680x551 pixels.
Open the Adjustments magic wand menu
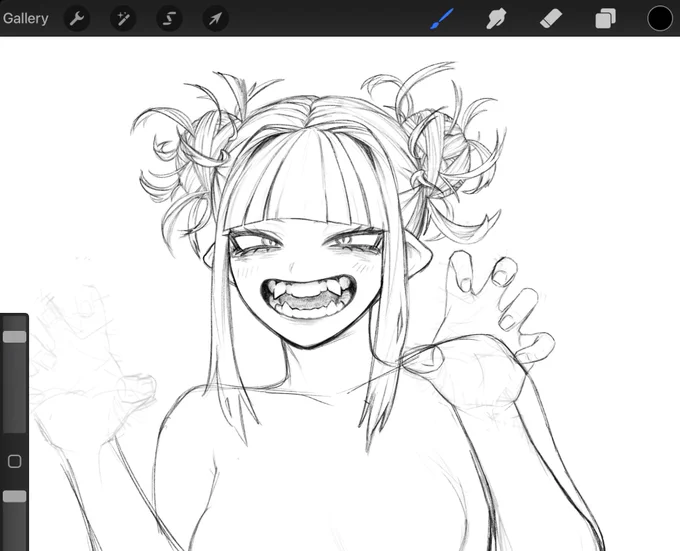[x=123, y=19]
